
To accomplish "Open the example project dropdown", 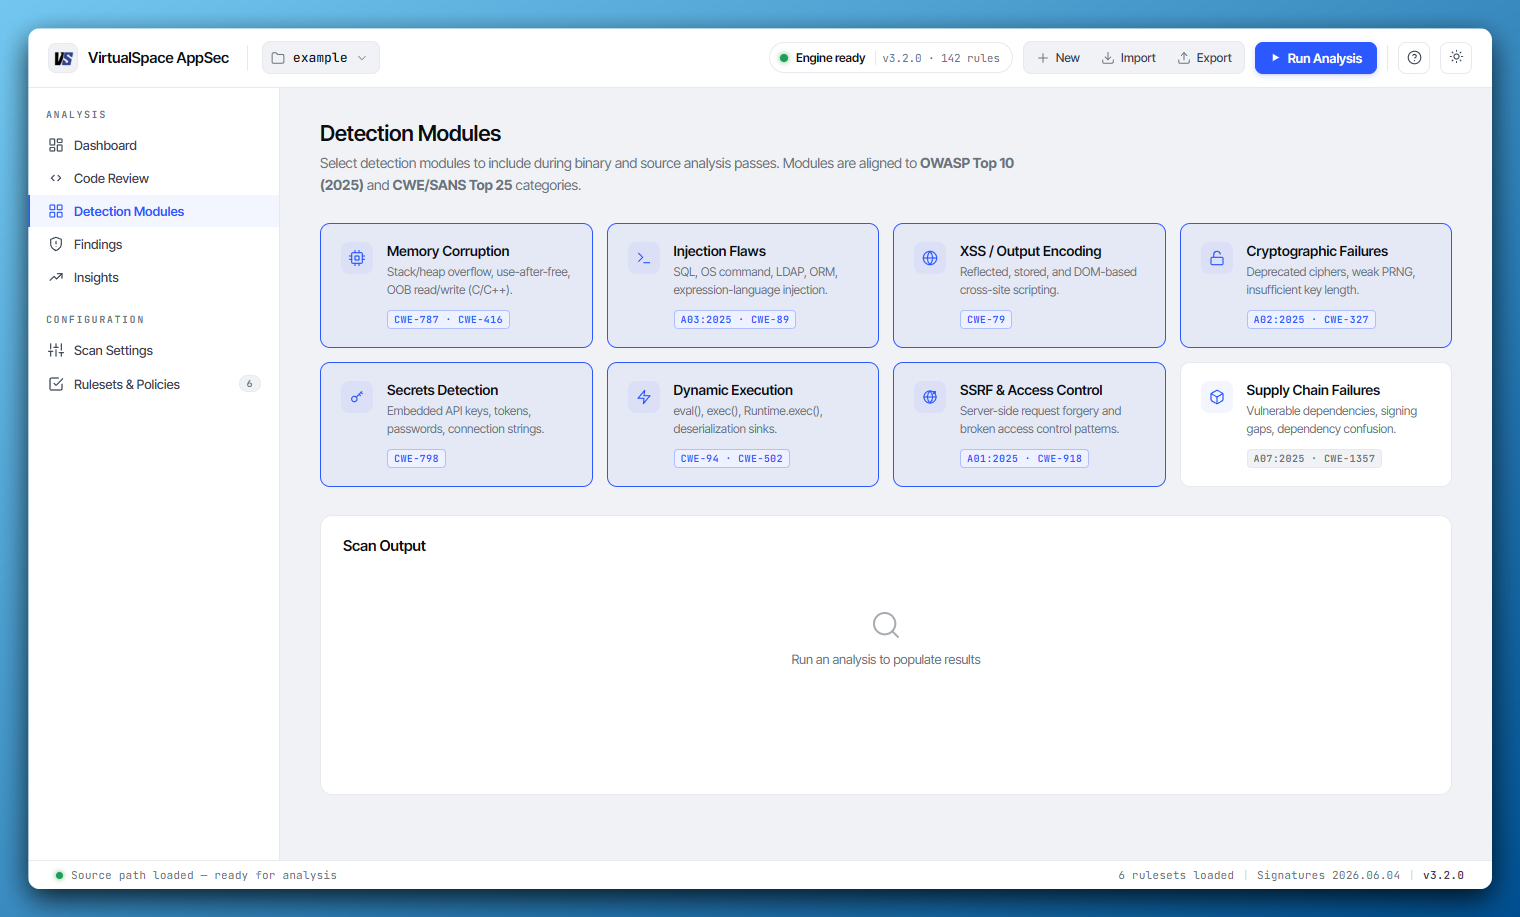I will pyautogui.click(x=321, y=58).
